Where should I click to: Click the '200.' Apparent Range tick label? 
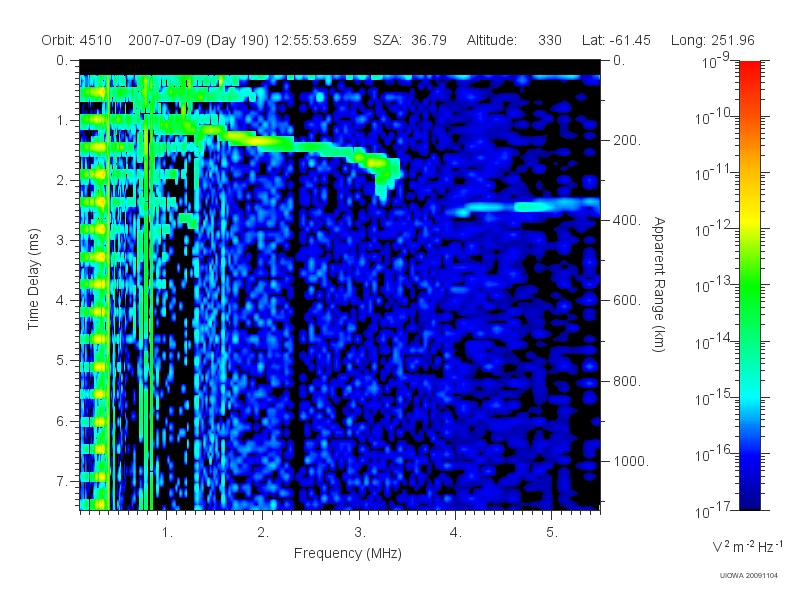click(x=627, y=140)
